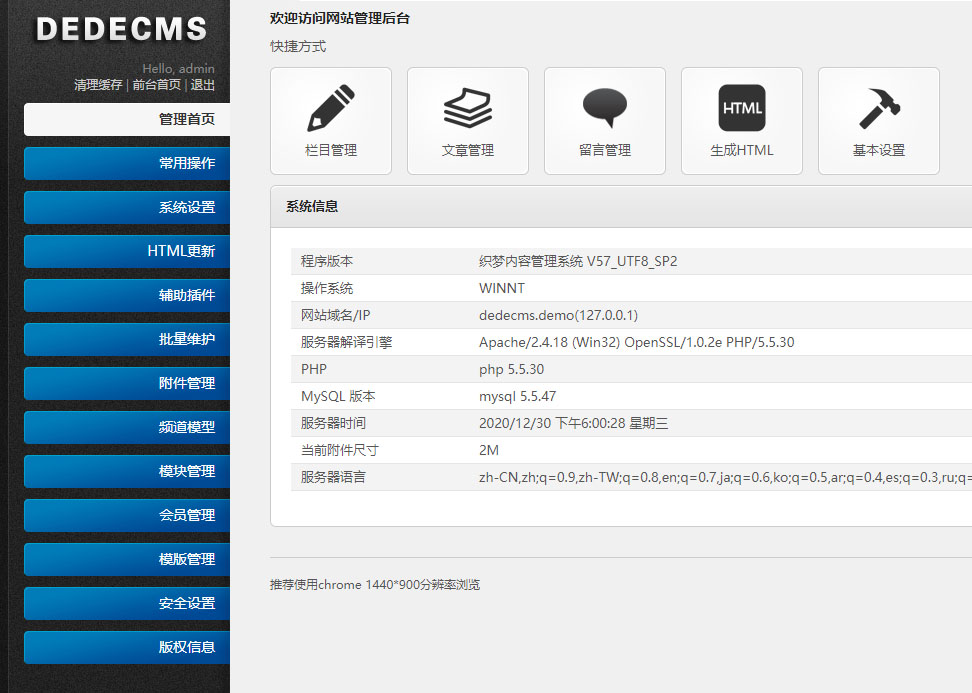The height and width of the screenshot is (693, 972).
Task: Open the HTML更新 sidebar menu
Action: (127, 251)
